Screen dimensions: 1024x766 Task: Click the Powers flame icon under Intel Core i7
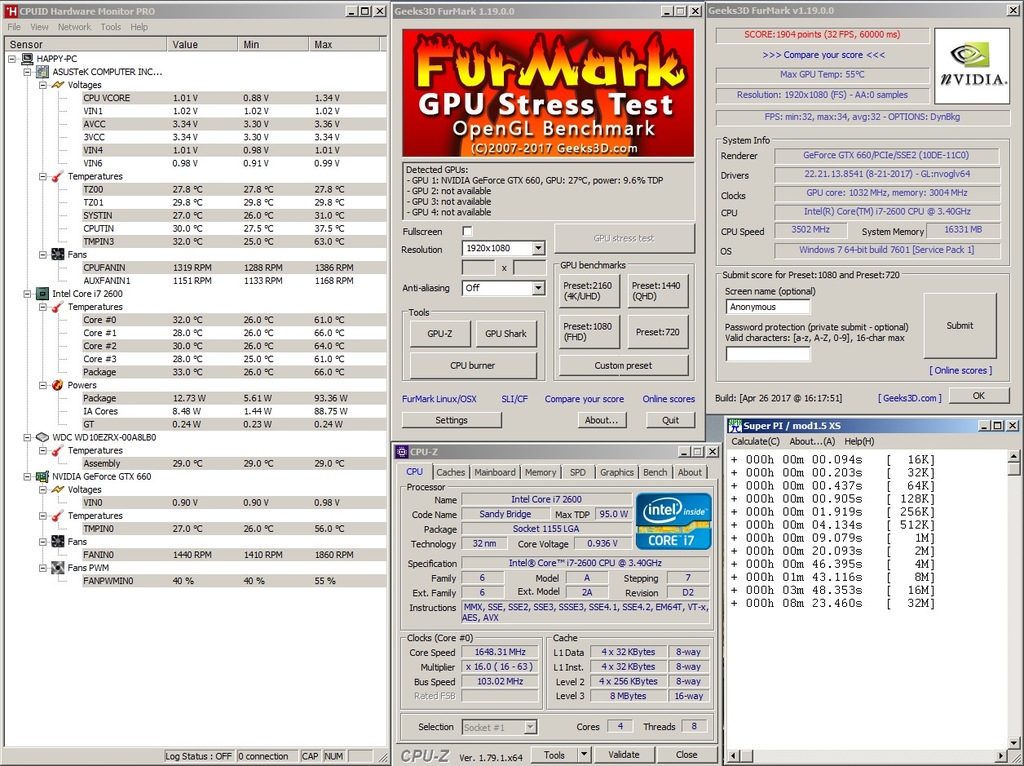point(58,385)
